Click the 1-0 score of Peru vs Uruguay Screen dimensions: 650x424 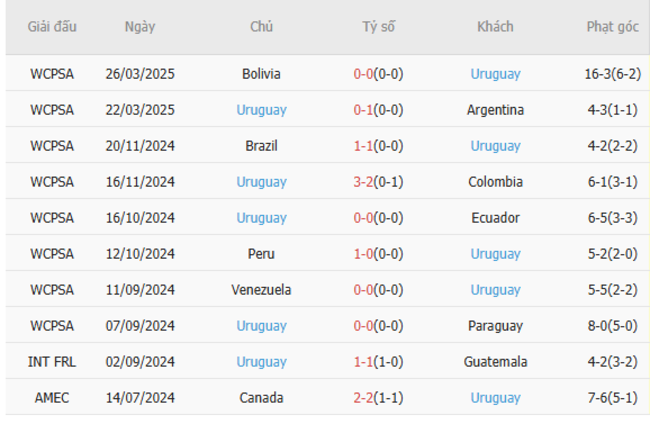pos(364,254)
